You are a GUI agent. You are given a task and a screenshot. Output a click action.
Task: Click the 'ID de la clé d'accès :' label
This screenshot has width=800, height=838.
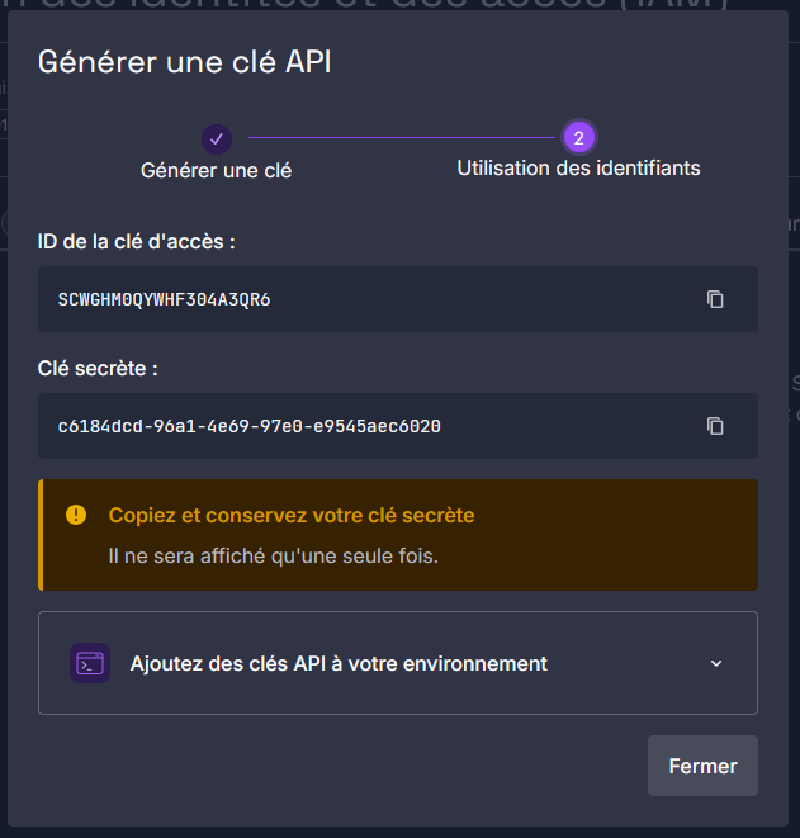136,242
